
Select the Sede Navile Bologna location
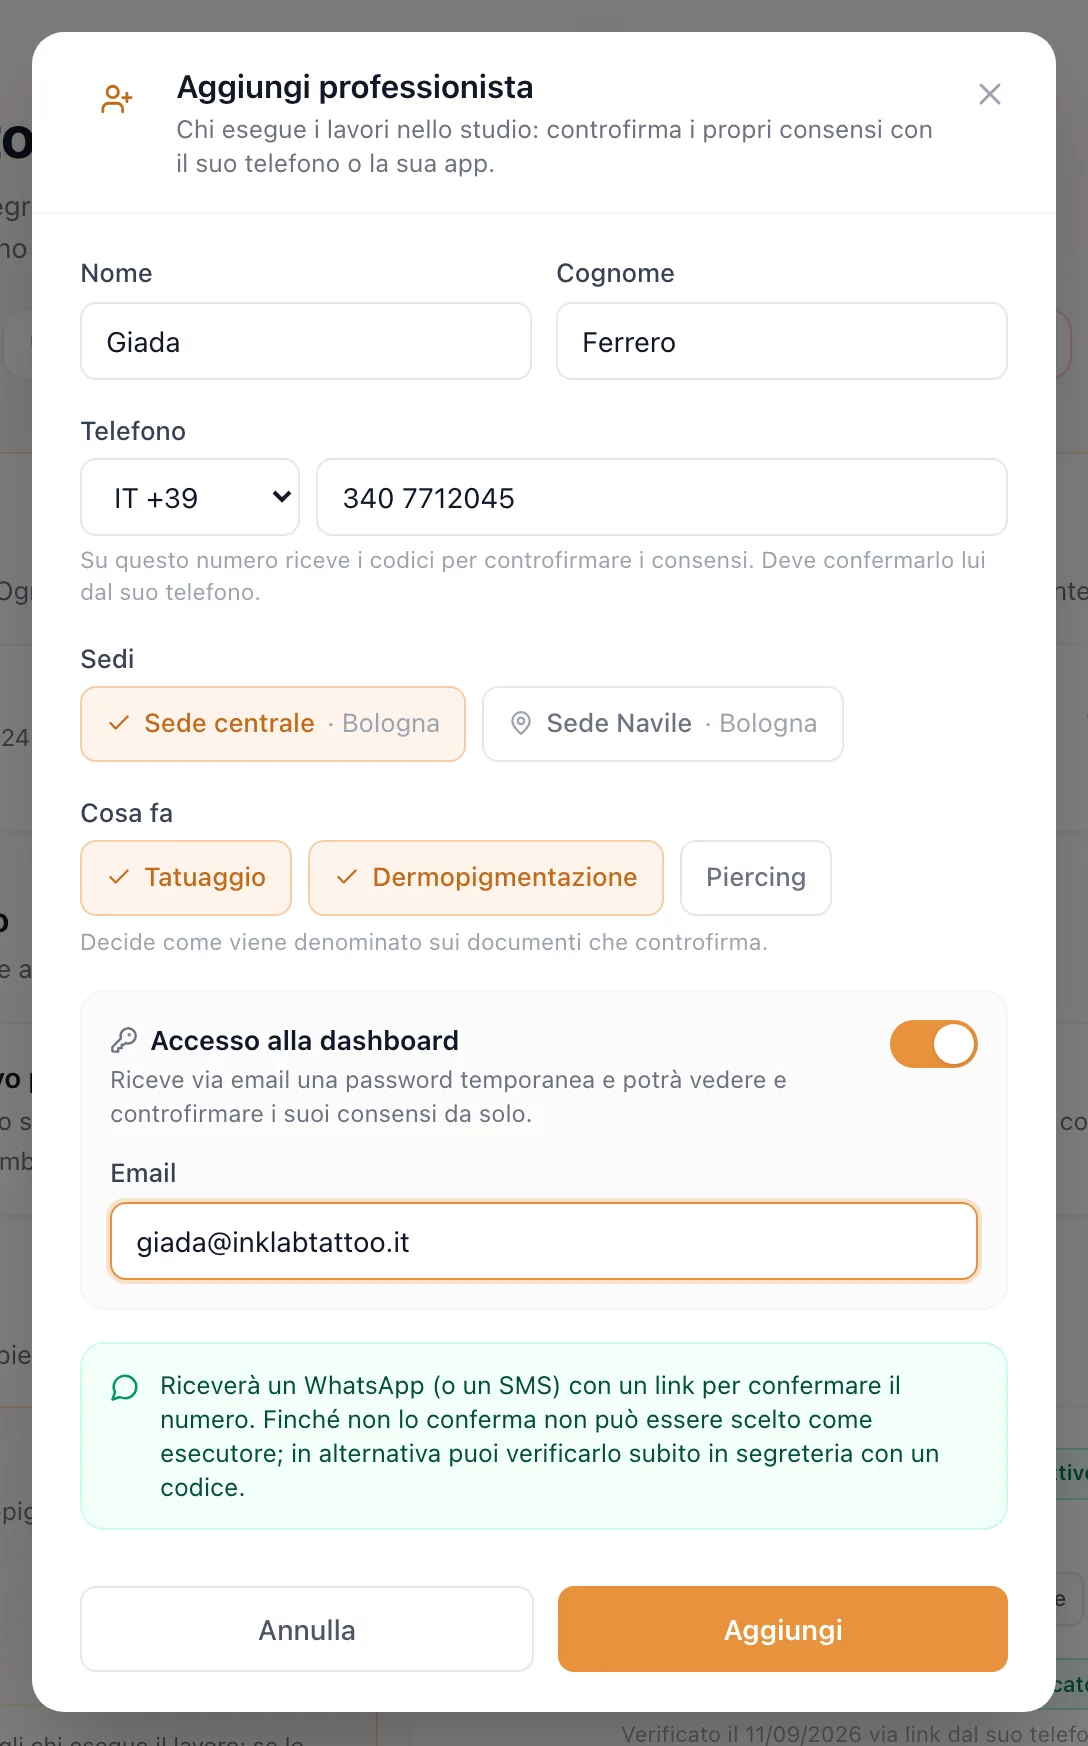click(663, 723)
